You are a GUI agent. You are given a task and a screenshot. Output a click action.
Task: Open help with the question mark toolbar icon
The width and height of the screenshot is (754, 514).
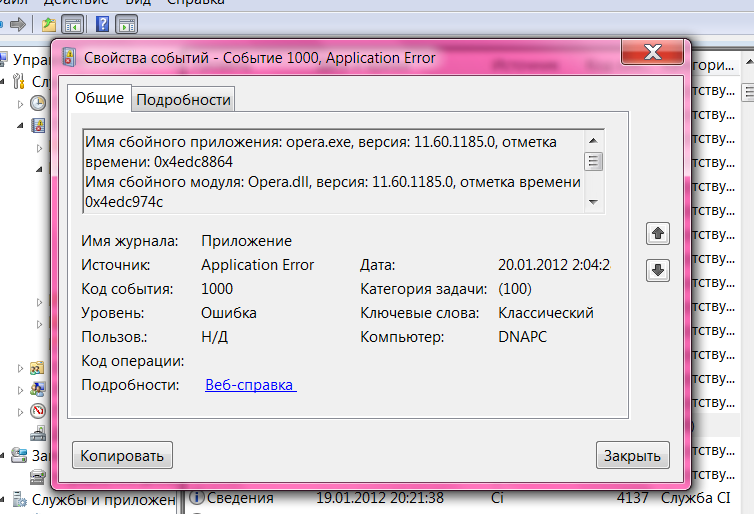(x=102, y=24)
